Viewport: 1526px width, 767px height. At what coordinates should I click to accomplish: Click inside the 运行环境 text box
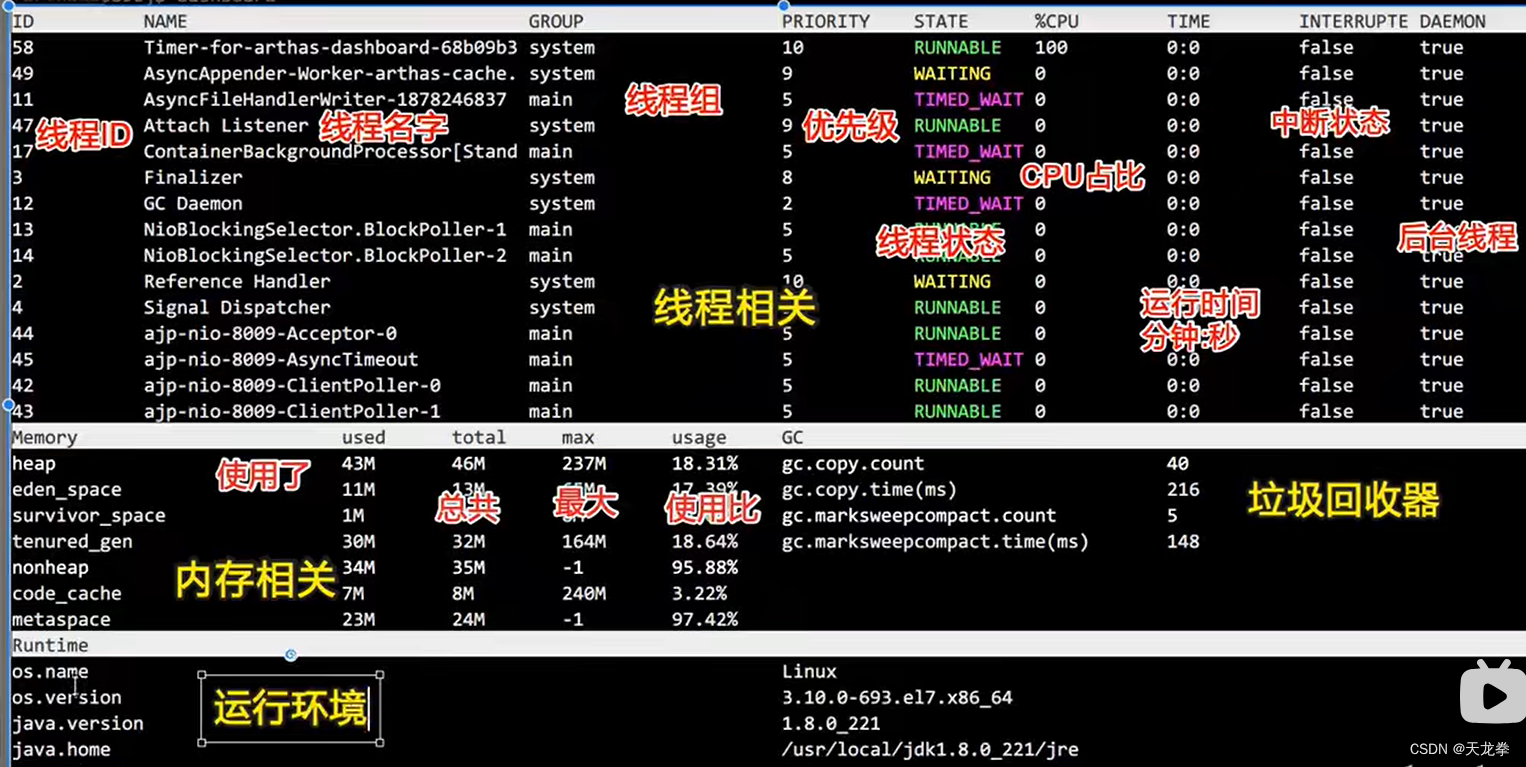coord(291,709)
